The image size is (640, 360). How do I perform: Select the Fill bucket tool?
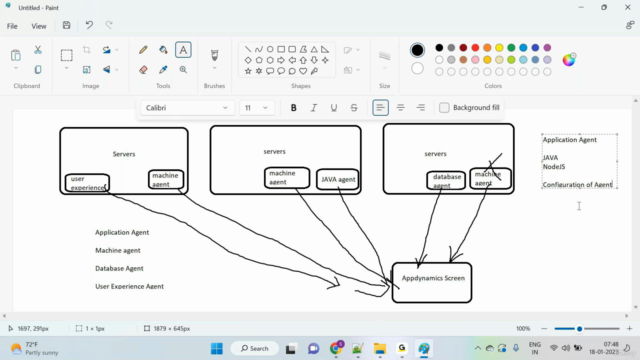[163, 50]
